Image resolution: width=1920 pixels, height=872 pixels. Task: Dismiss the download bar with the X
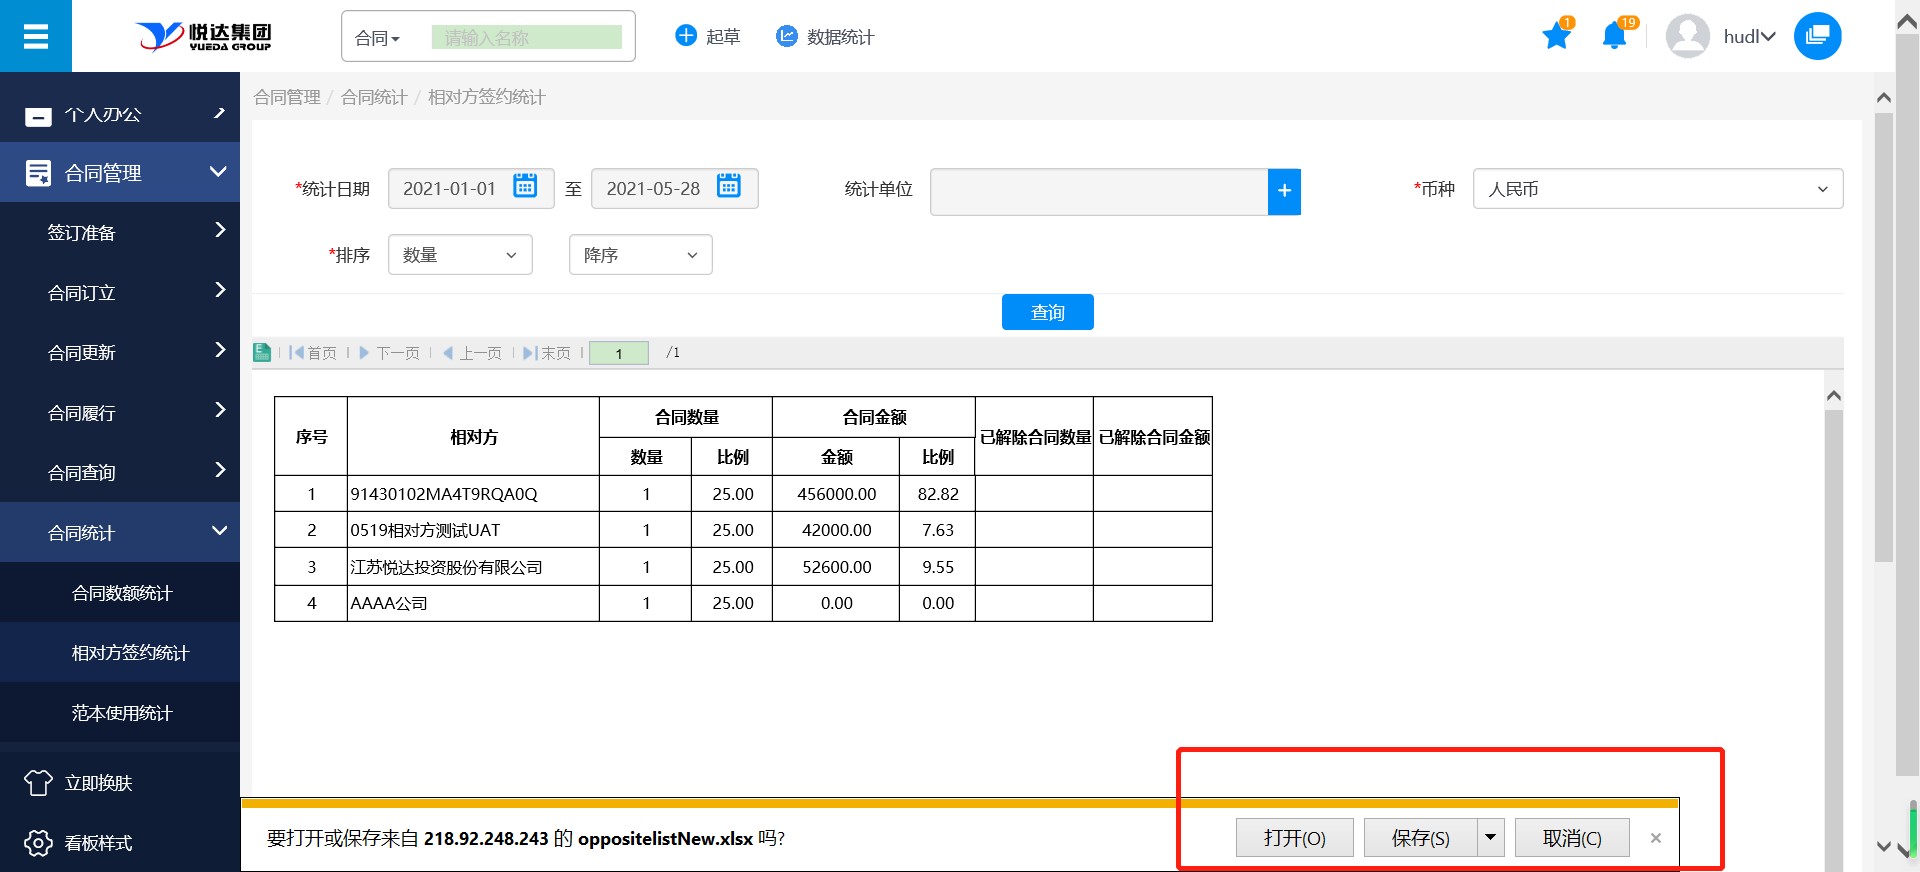1656,838
